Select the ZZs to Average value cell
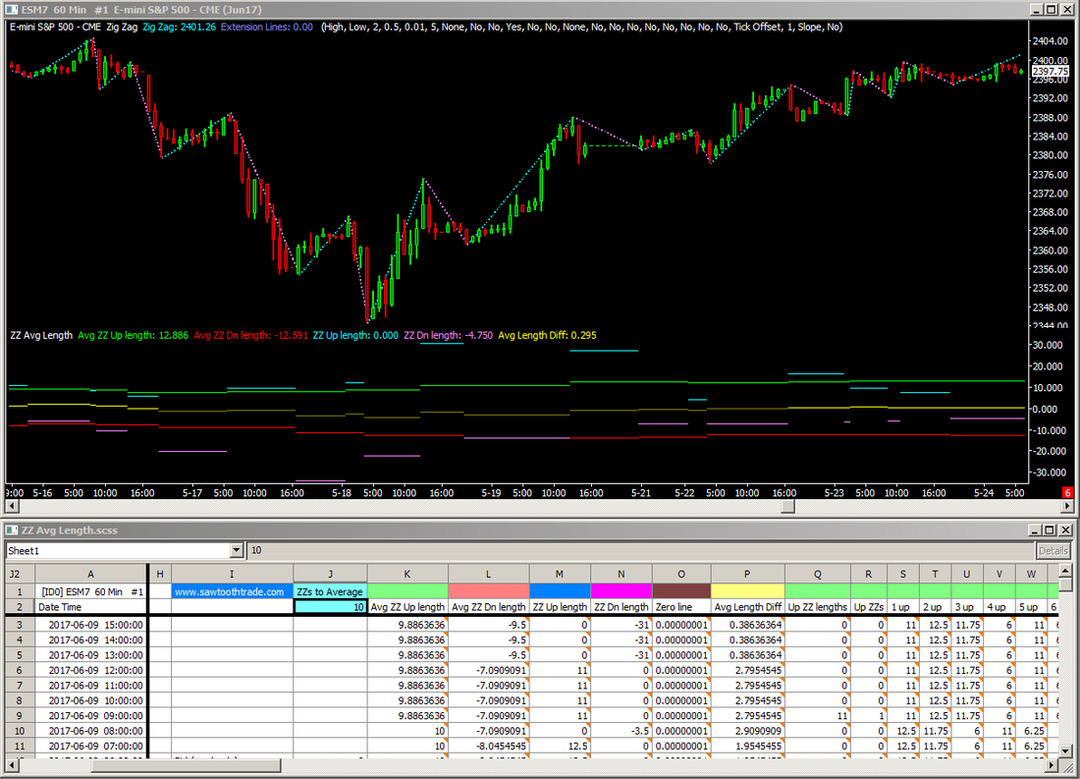 coord(330,607)
